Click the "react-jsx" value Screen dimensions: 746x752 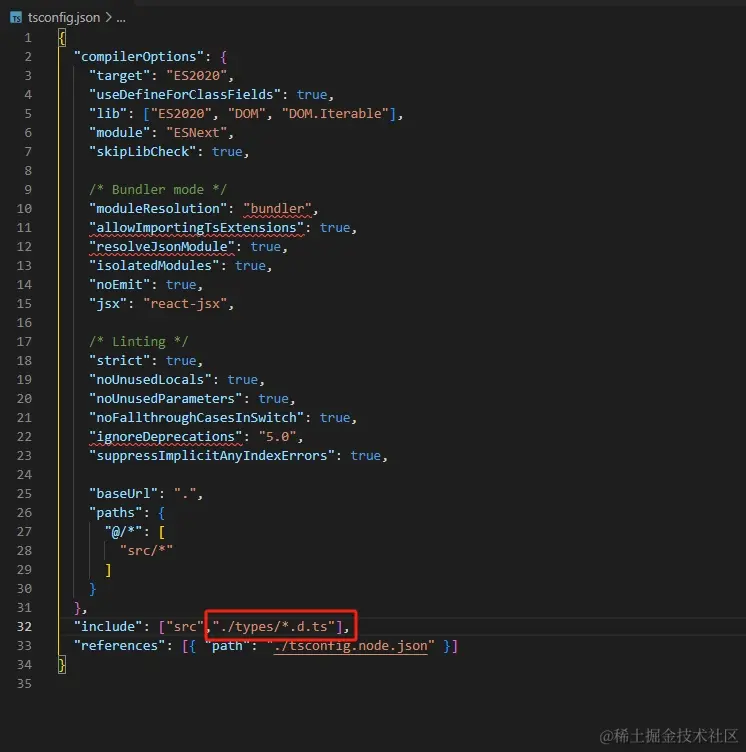pos(185,304)
